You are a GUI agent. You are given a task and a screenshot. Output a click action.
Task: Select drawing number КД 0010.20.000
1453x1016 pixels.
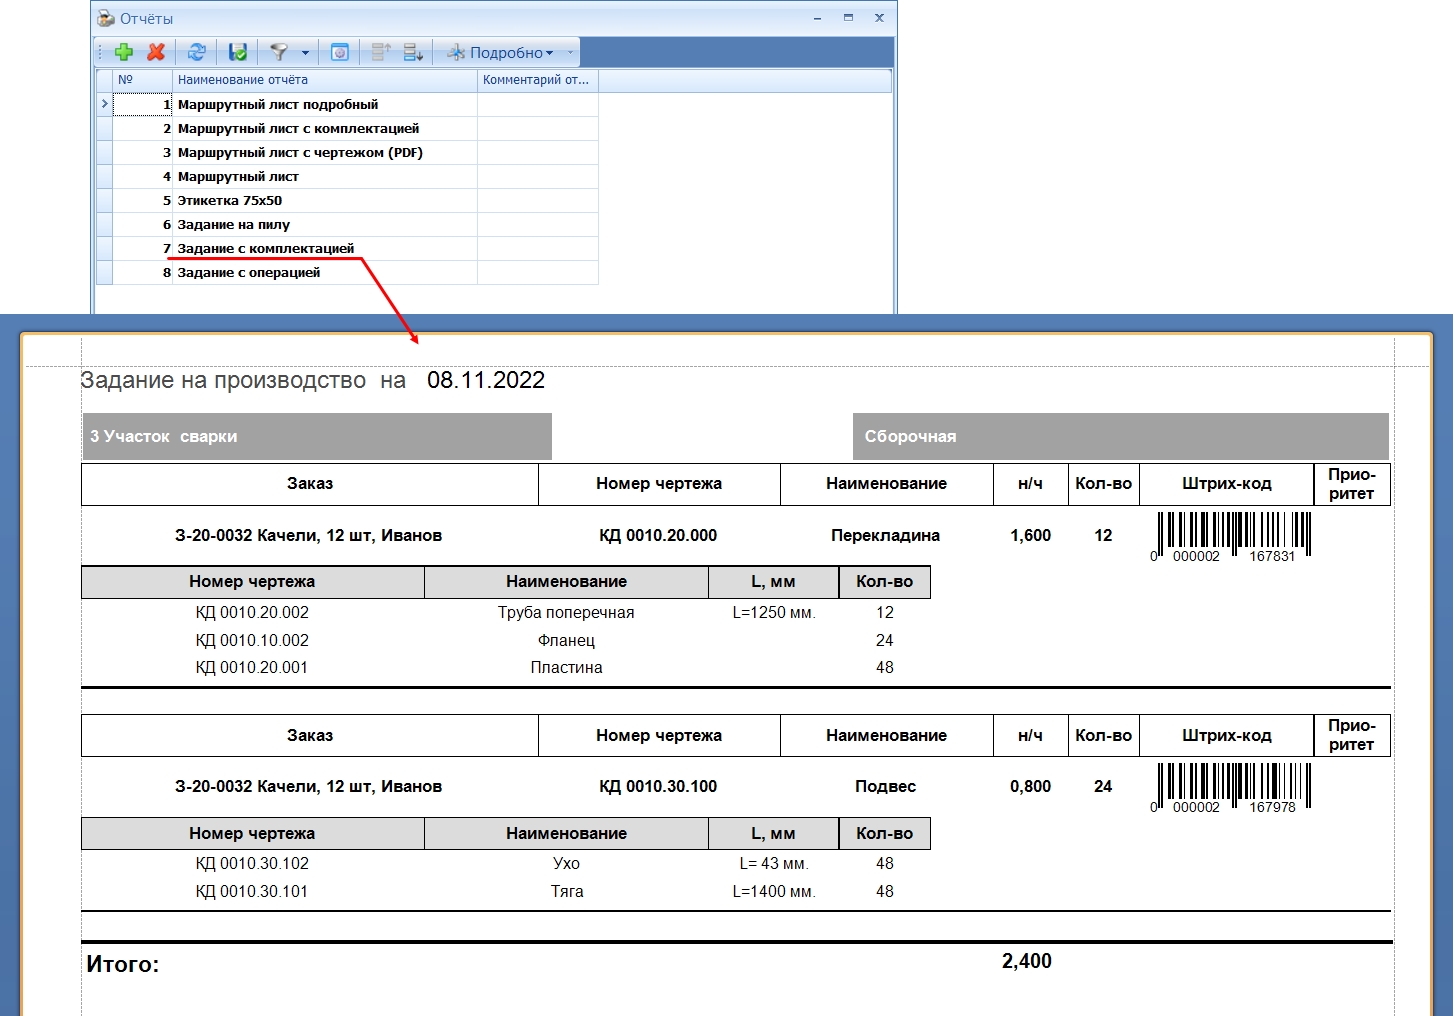pyautogui.click(x=658, y=535)
